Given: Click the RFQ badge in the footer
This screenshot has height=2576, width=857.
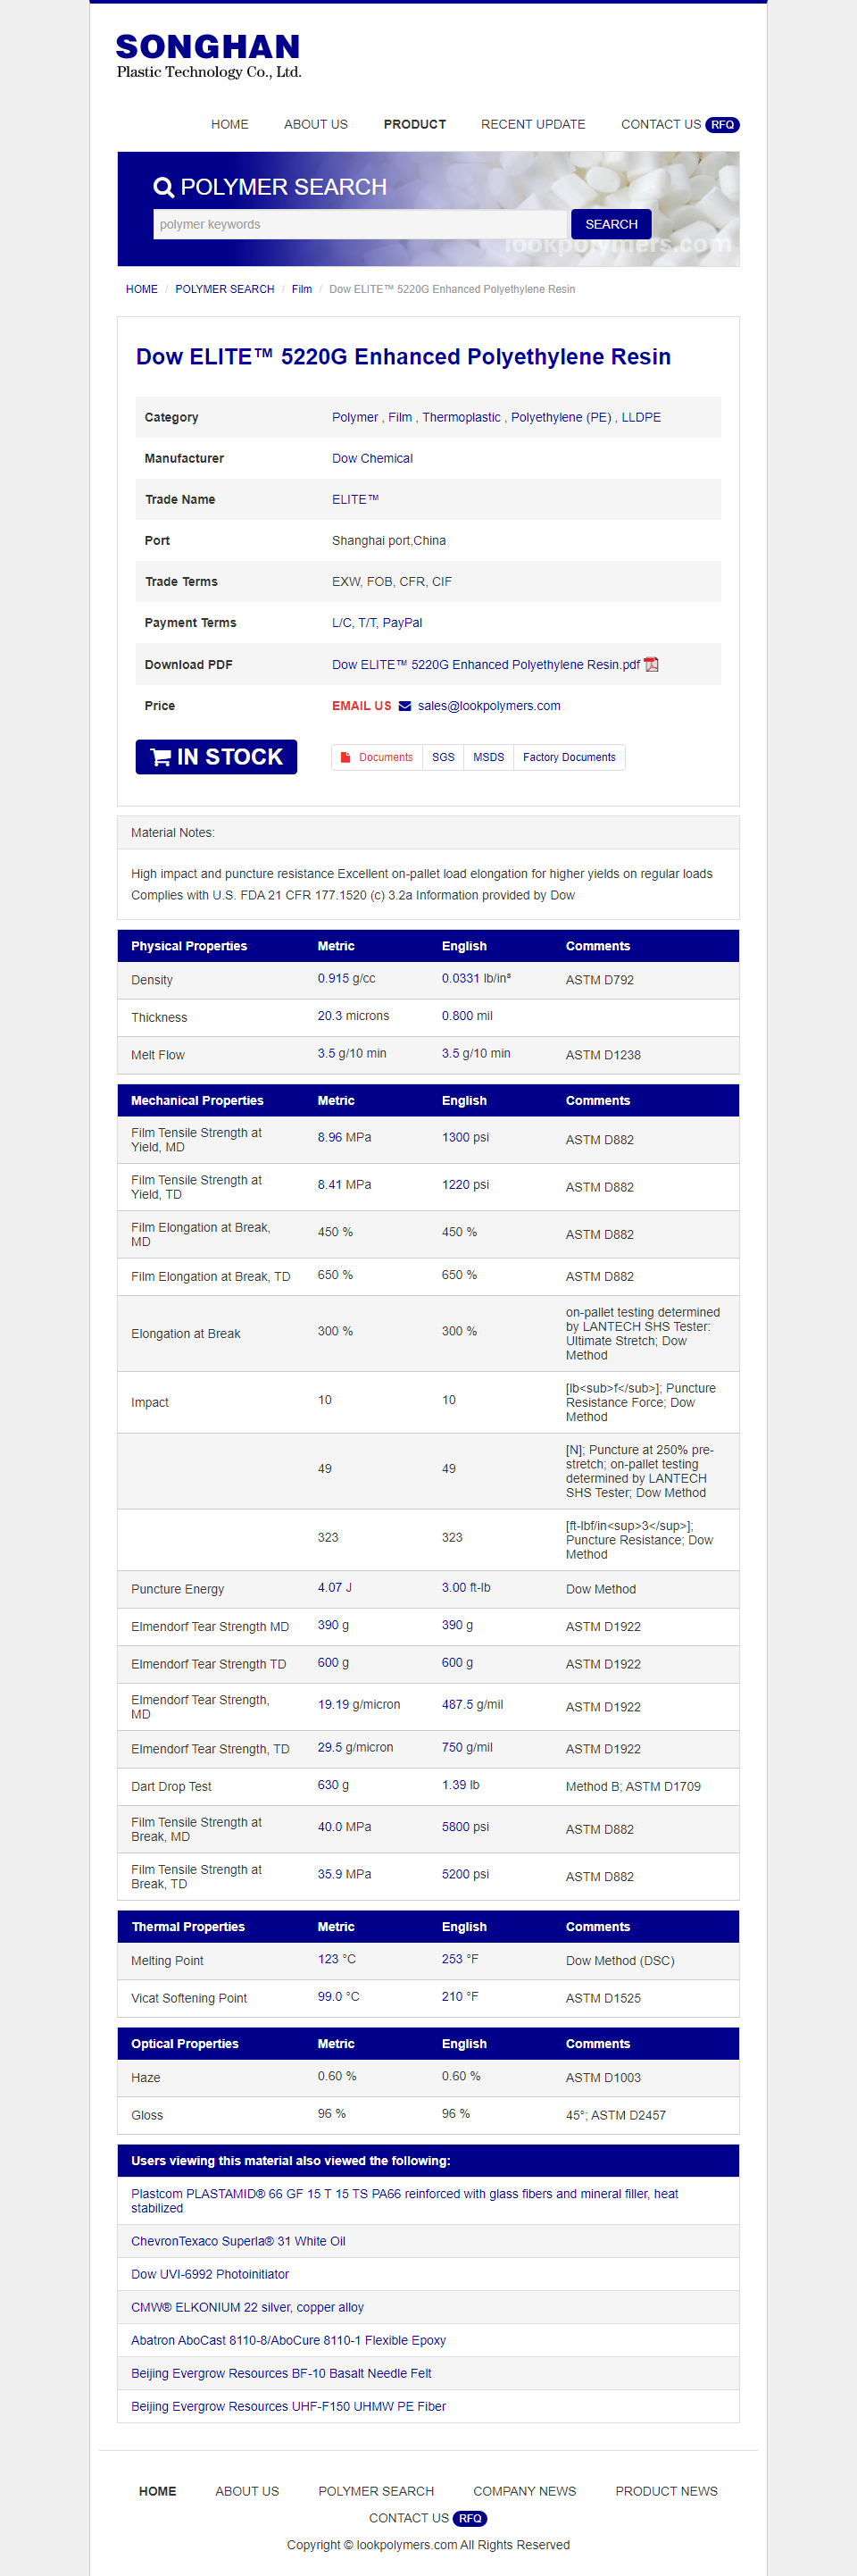Looking at the screenshot, I should [470, 2518].
